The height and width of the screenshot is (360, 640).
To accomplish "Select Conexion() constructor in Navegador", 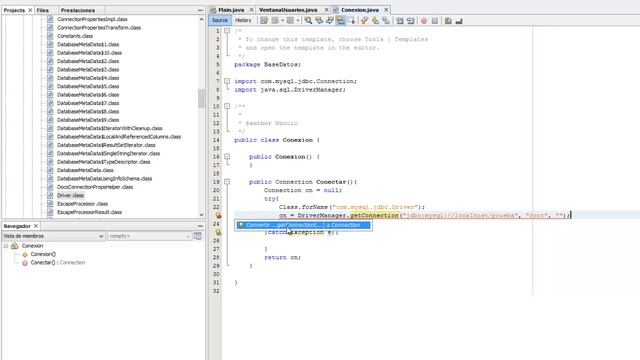I will point(43,254).
